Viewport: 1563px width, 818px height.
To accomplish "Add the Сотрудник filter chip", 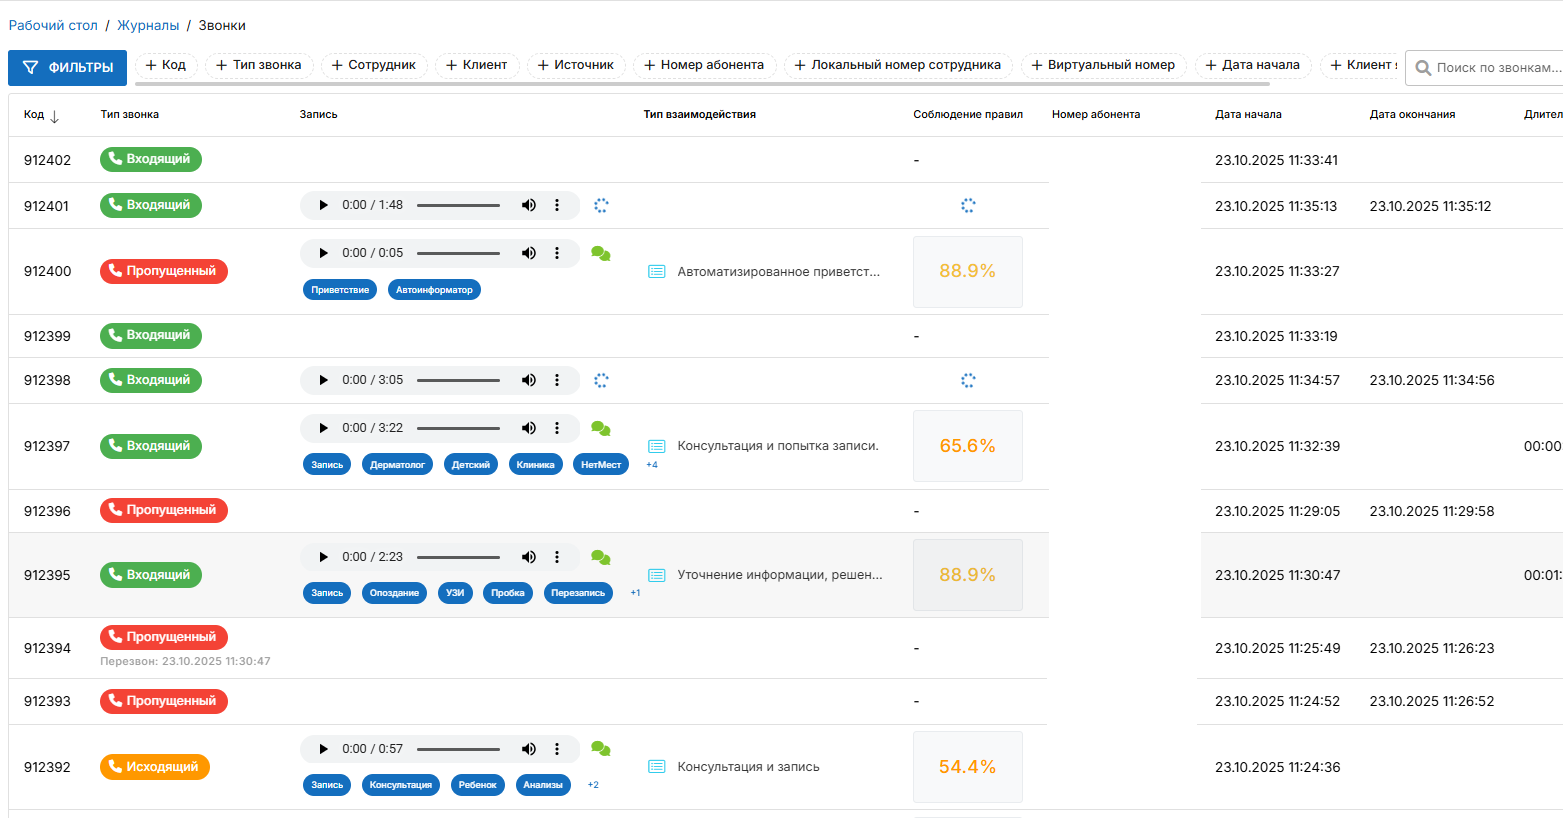I will tap(374, 65).
